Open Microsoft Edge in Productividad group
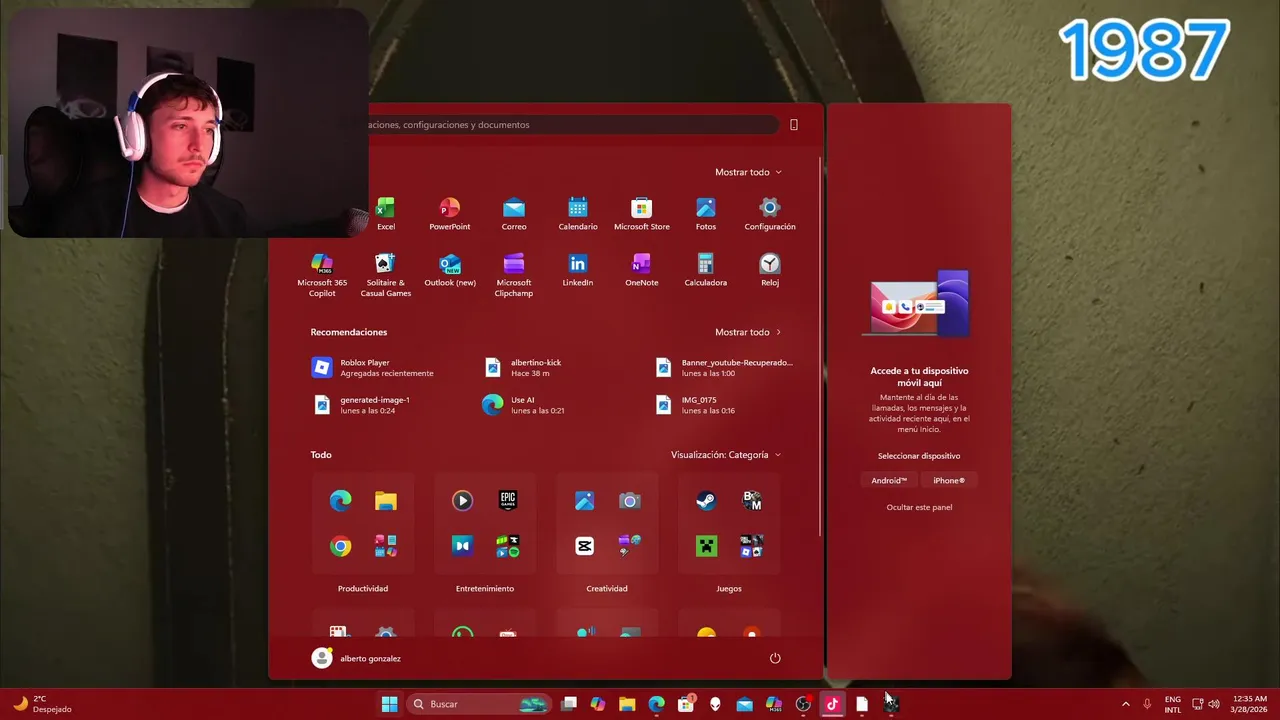1280x720 pixels. pos(341,501)
